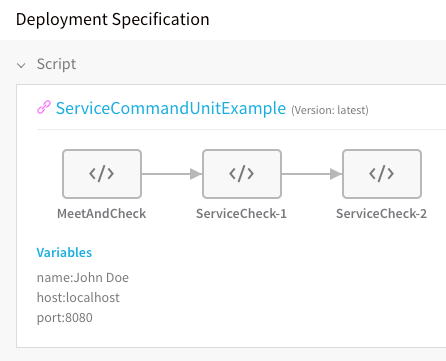The height and width of the screenshot is (361, 446).
Task: Open the Variables heading link
Action: click(64, 253)
